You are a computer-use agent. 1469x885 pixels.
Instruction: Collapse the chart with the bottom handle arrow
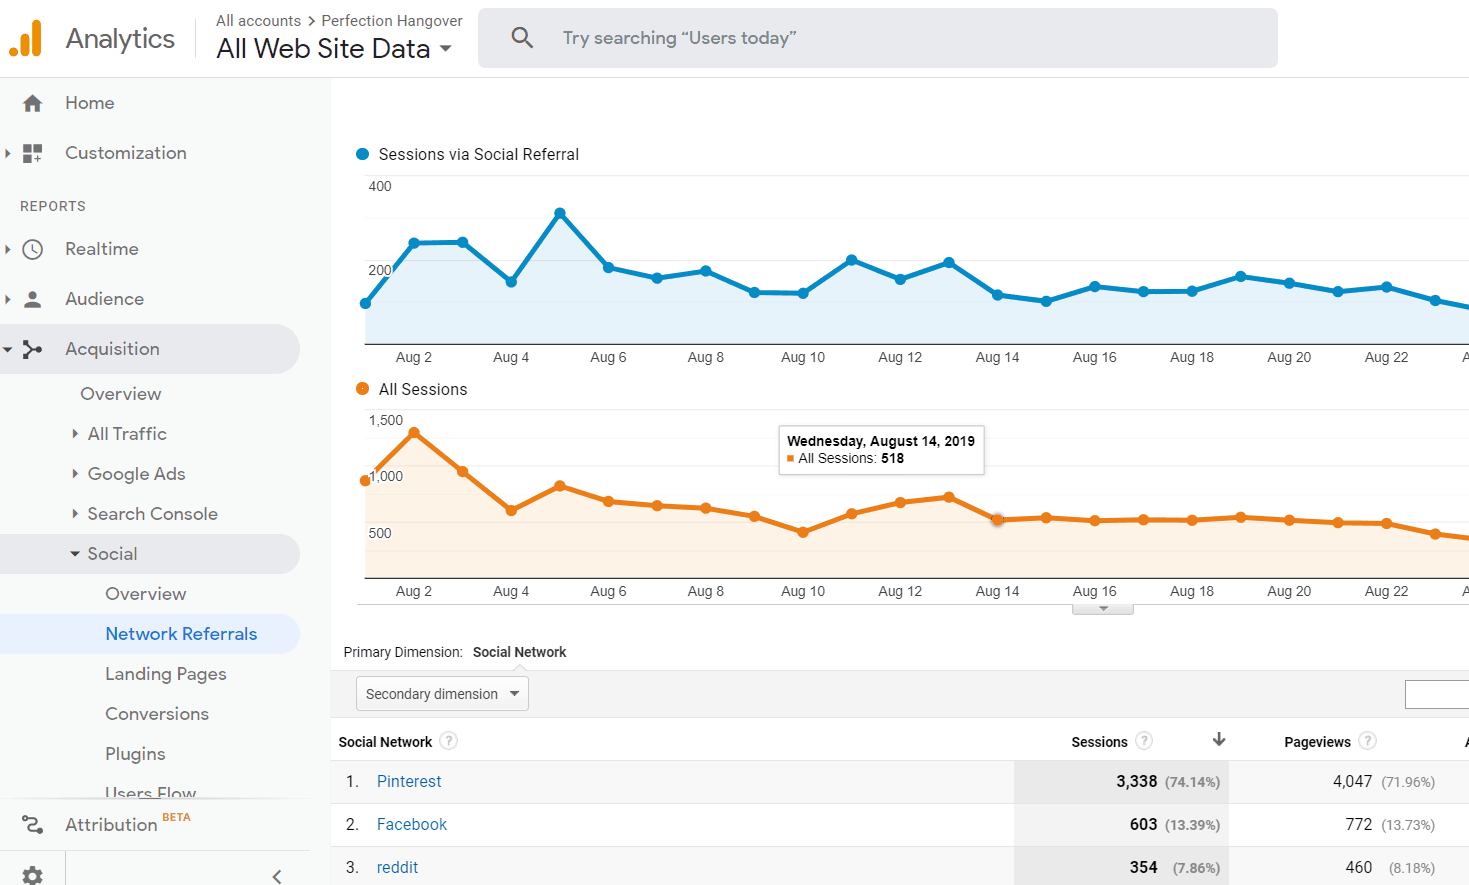pyautogui.click(x=1103, y=608)
